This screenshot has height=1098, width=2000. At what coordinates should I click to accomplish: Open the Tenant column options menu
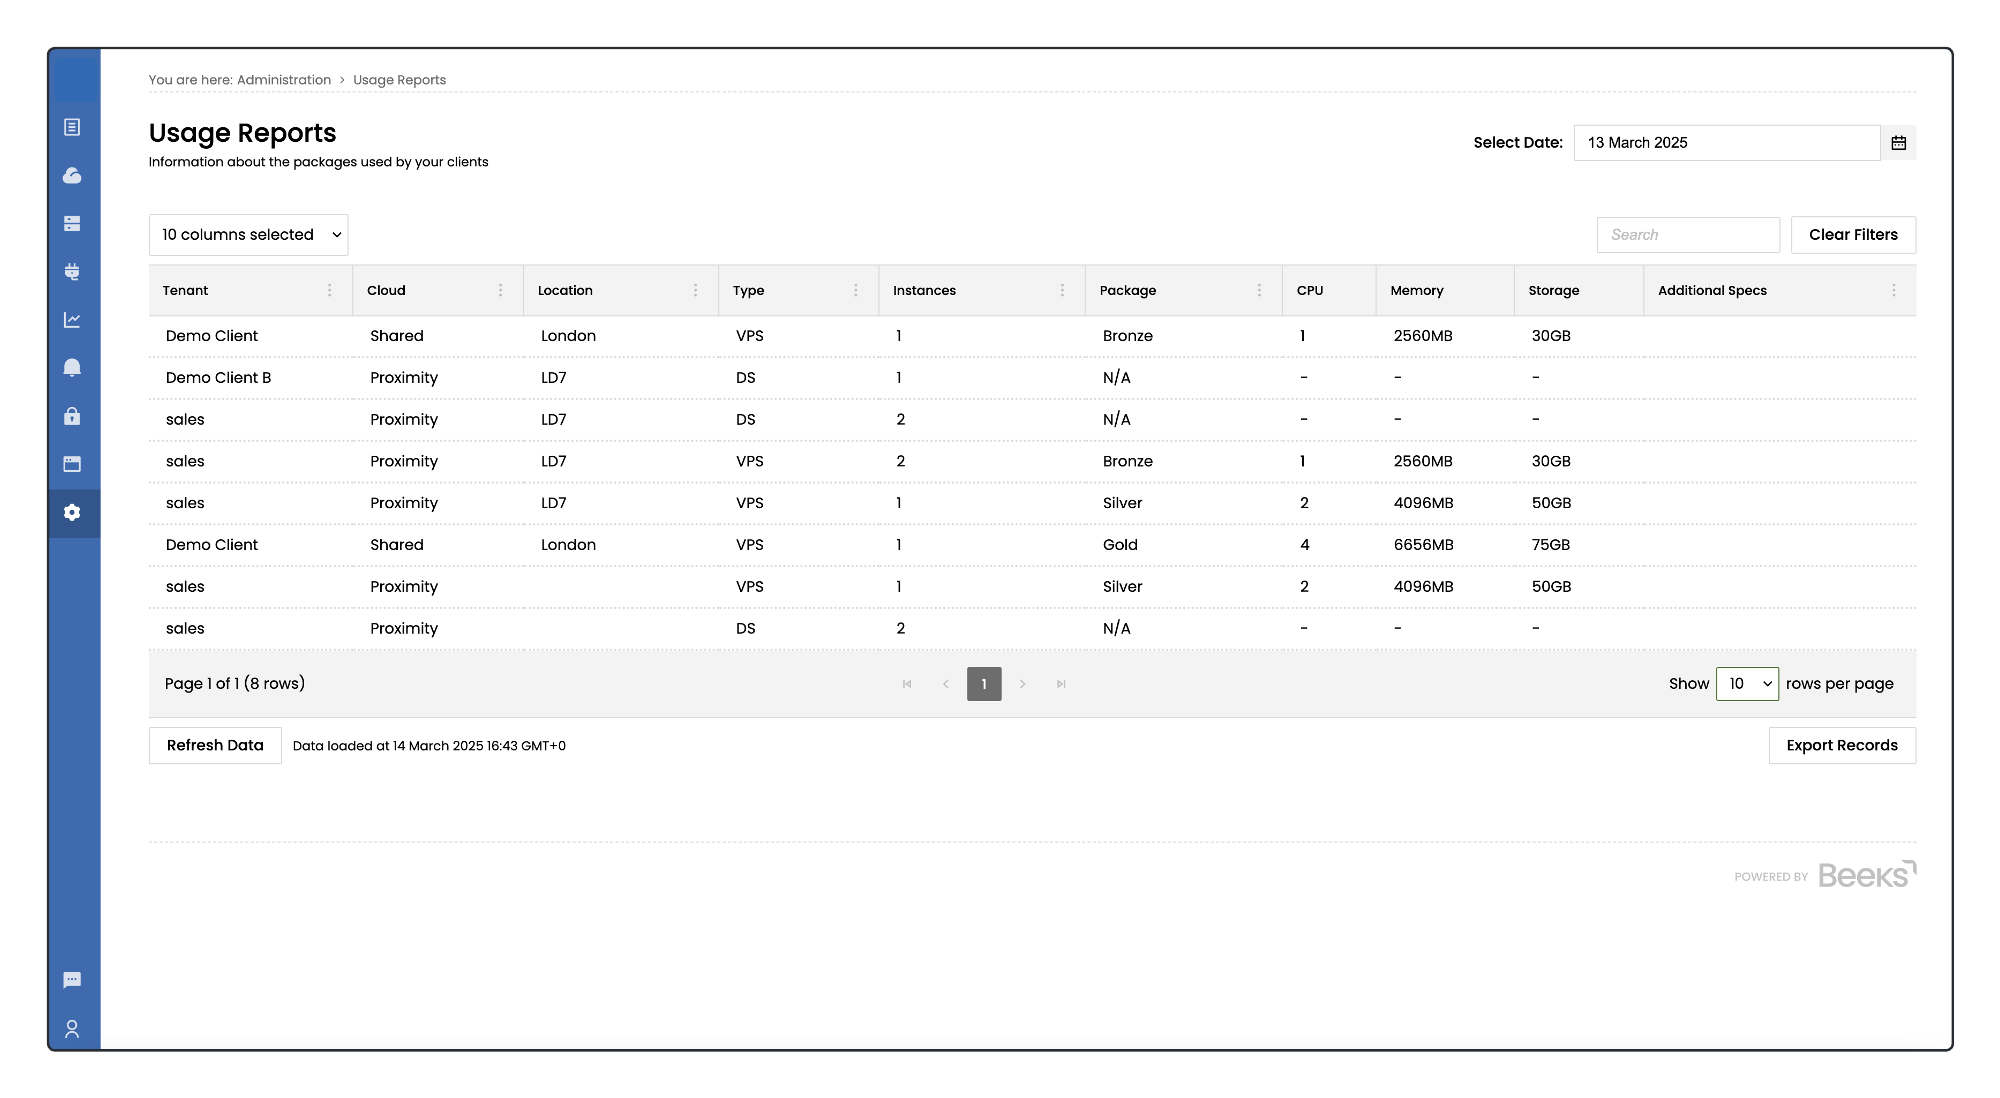(329, 291)
